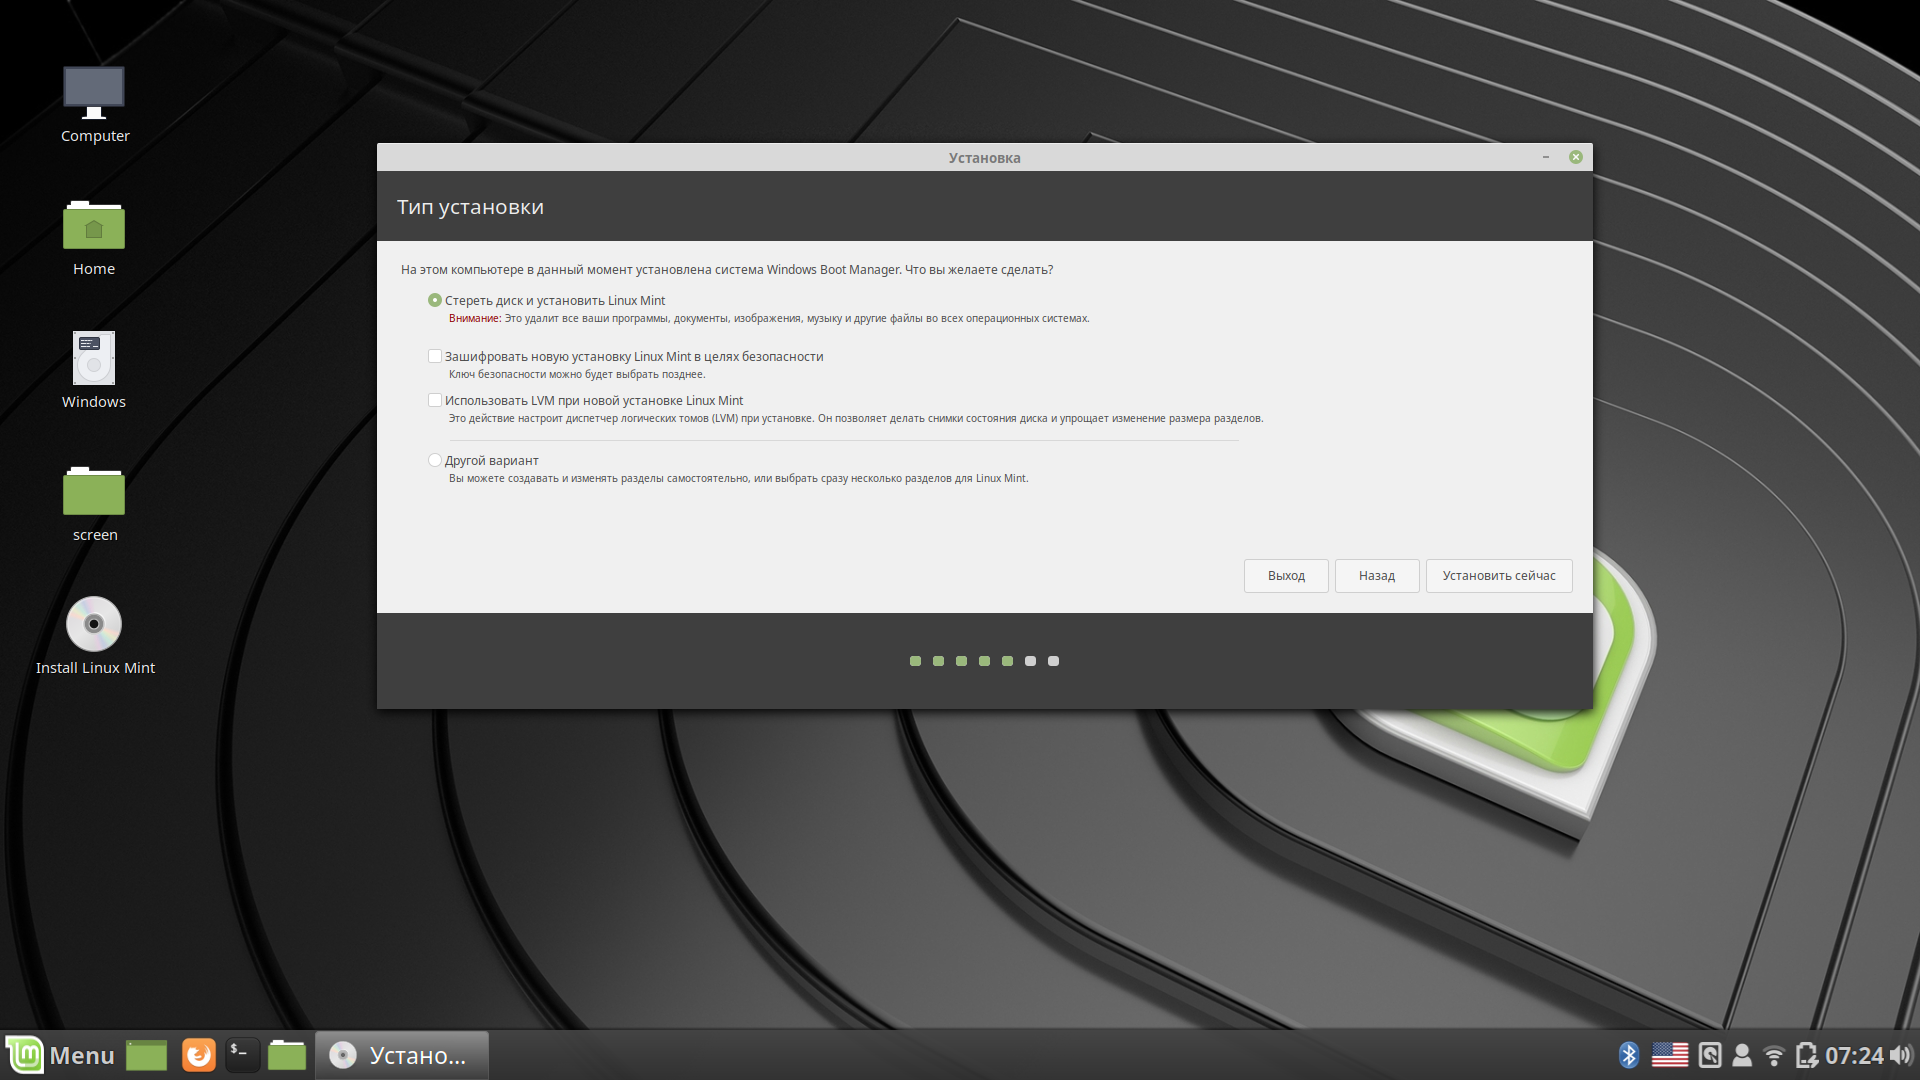This screenshot has height=1080, width=1920.
Task: Open Bluetooth tray icon
Action: (1629, 1055)
